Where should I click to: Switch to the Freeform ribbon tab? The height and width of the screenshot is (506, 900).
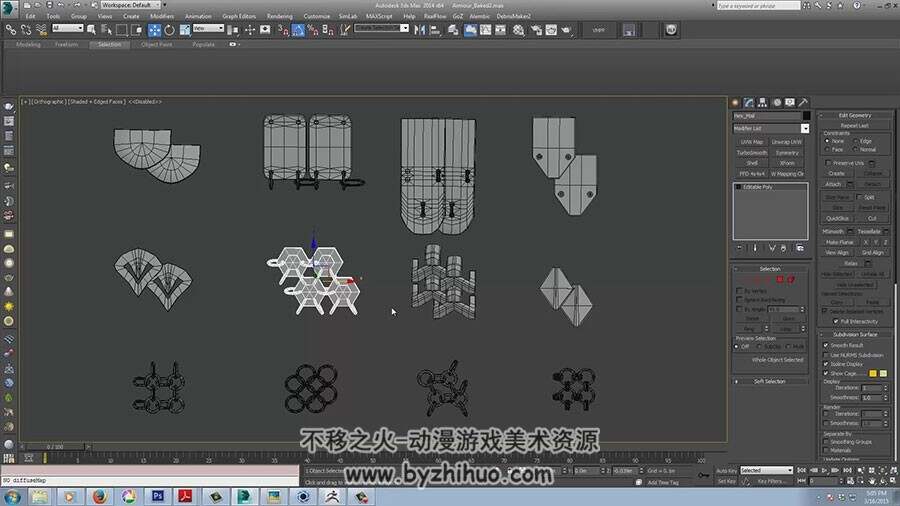[x=66, y=44]
